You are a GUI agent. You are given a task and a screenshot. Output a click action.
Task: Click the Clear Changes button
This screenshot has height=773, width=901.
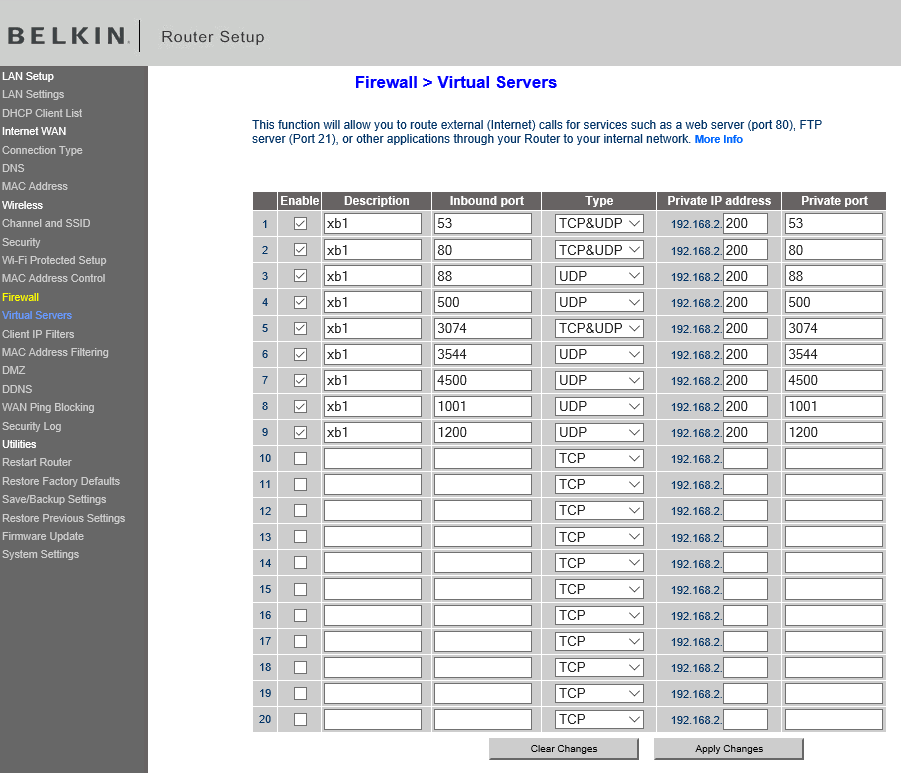[x=563, y=748]
